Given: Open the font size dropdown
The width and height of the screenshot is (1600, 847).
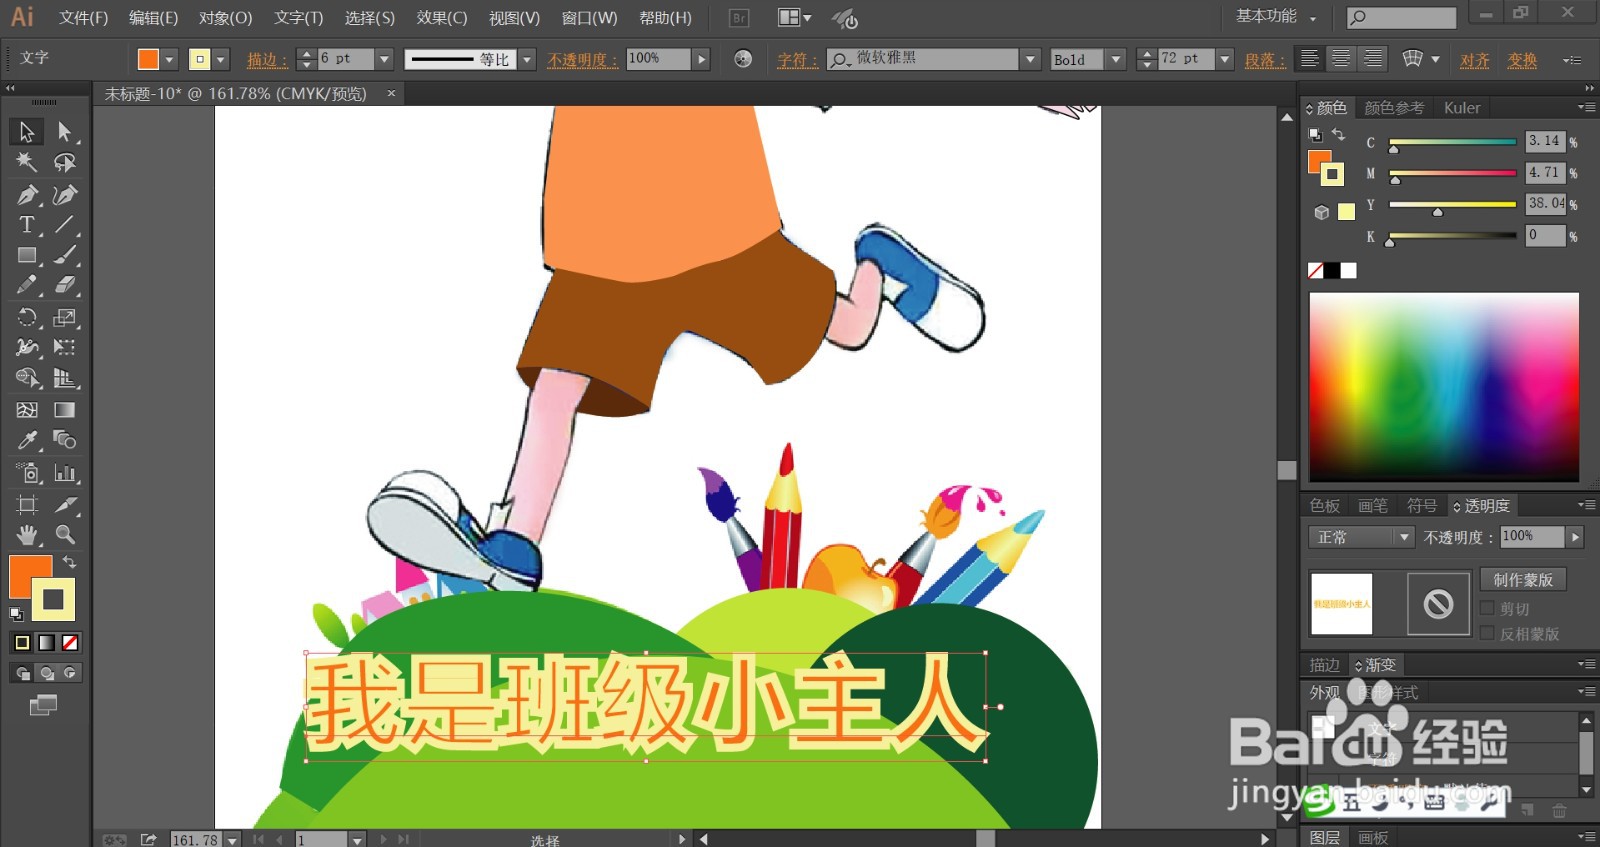Looking at the screenshot, I should click(1224, 59).
